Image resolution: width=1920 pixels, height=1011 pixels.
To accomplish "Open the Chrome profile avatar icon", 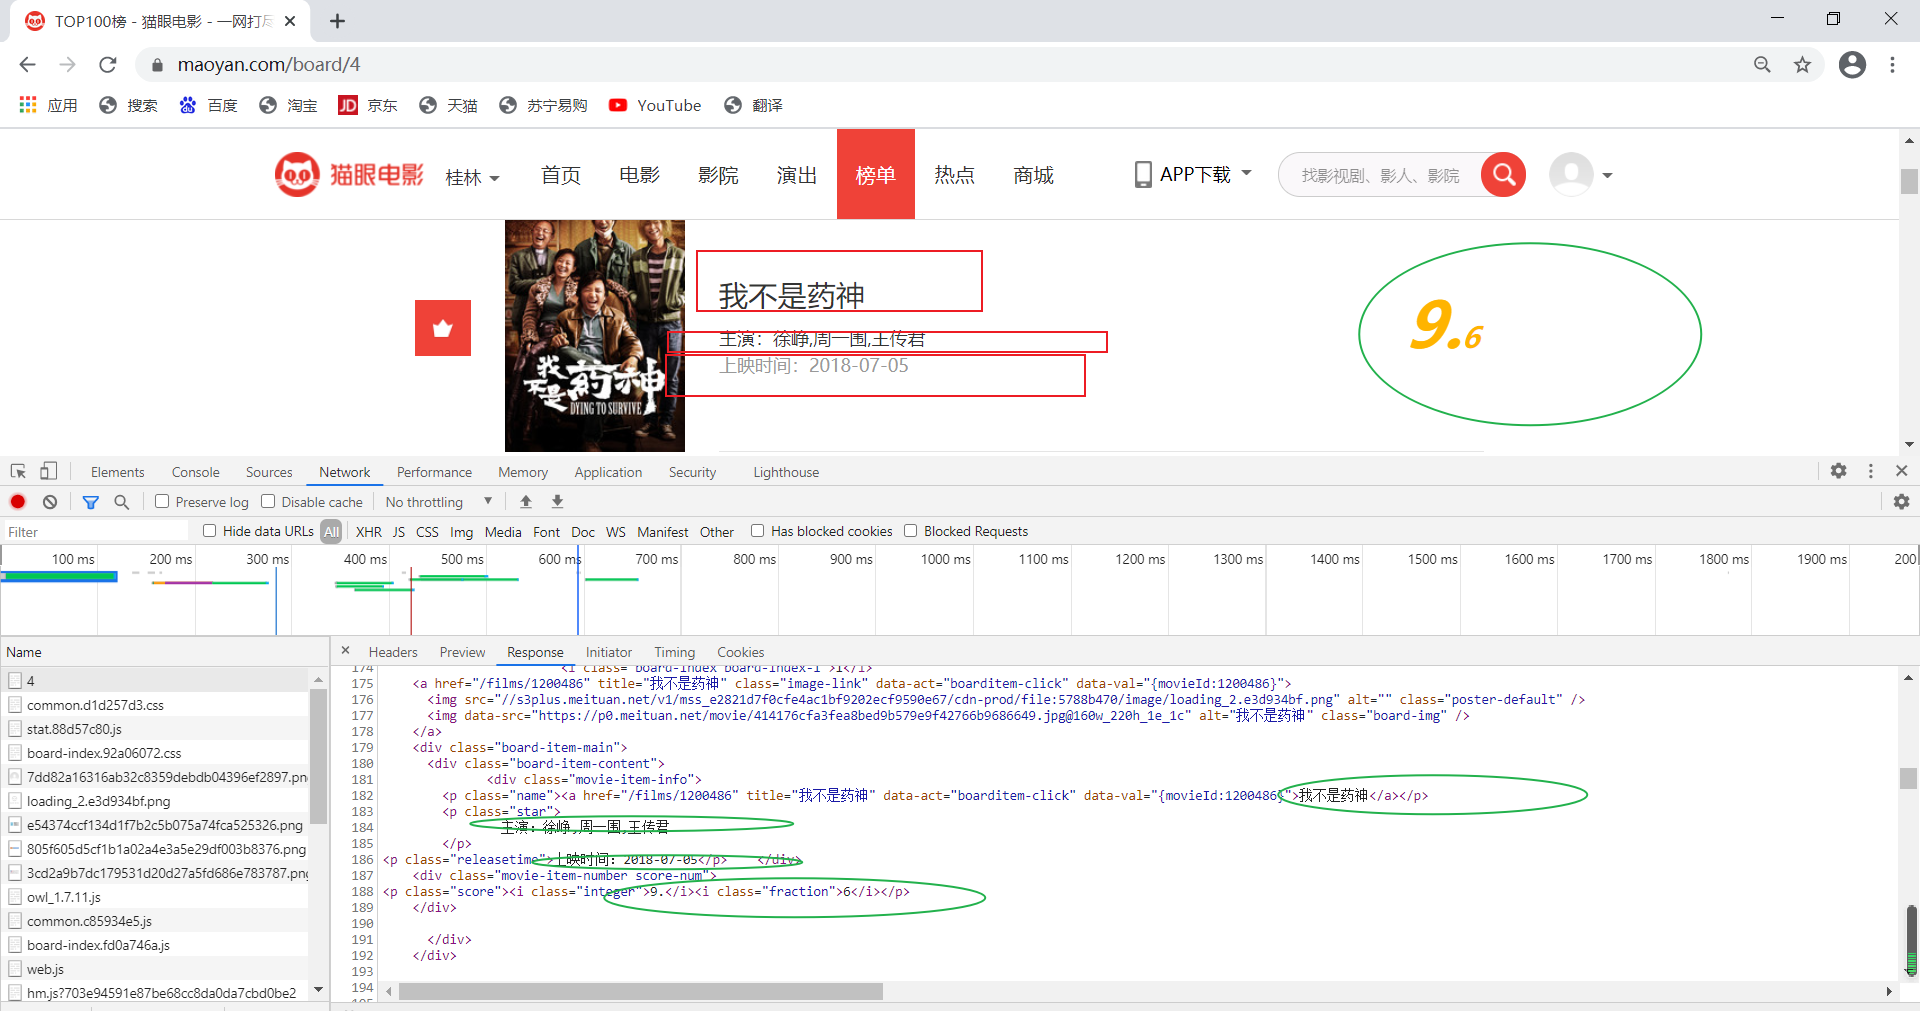I will tap(1852, 65).
